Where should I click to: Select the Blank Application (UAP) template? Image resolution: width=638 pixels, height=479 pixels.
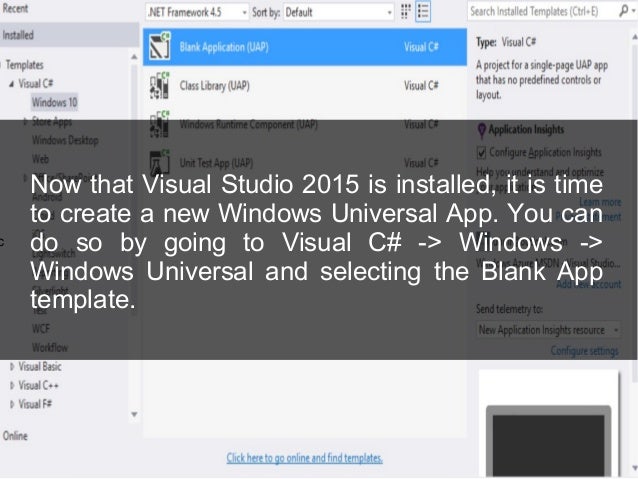305,47
